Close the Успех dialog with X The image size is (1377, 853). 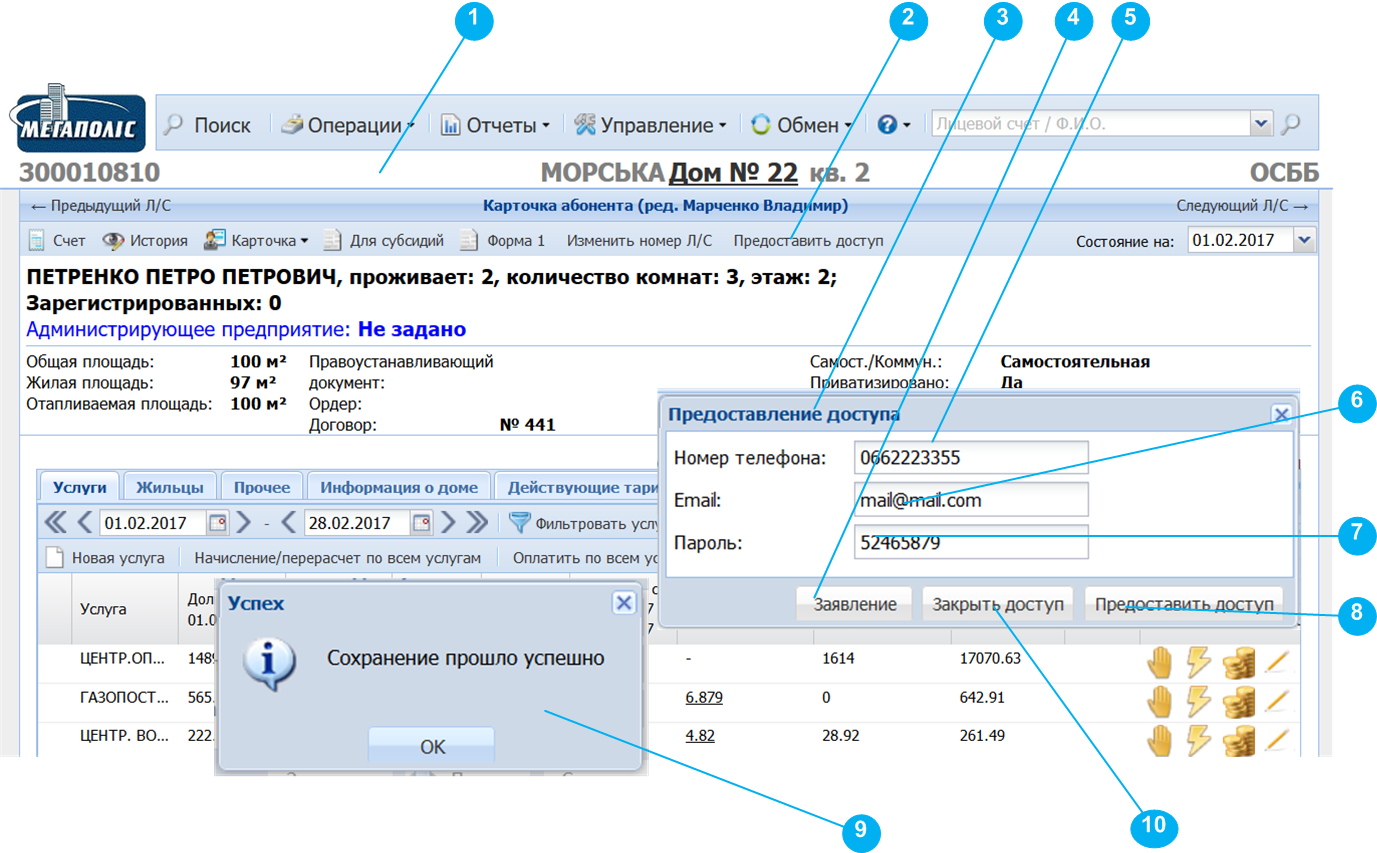623,602
